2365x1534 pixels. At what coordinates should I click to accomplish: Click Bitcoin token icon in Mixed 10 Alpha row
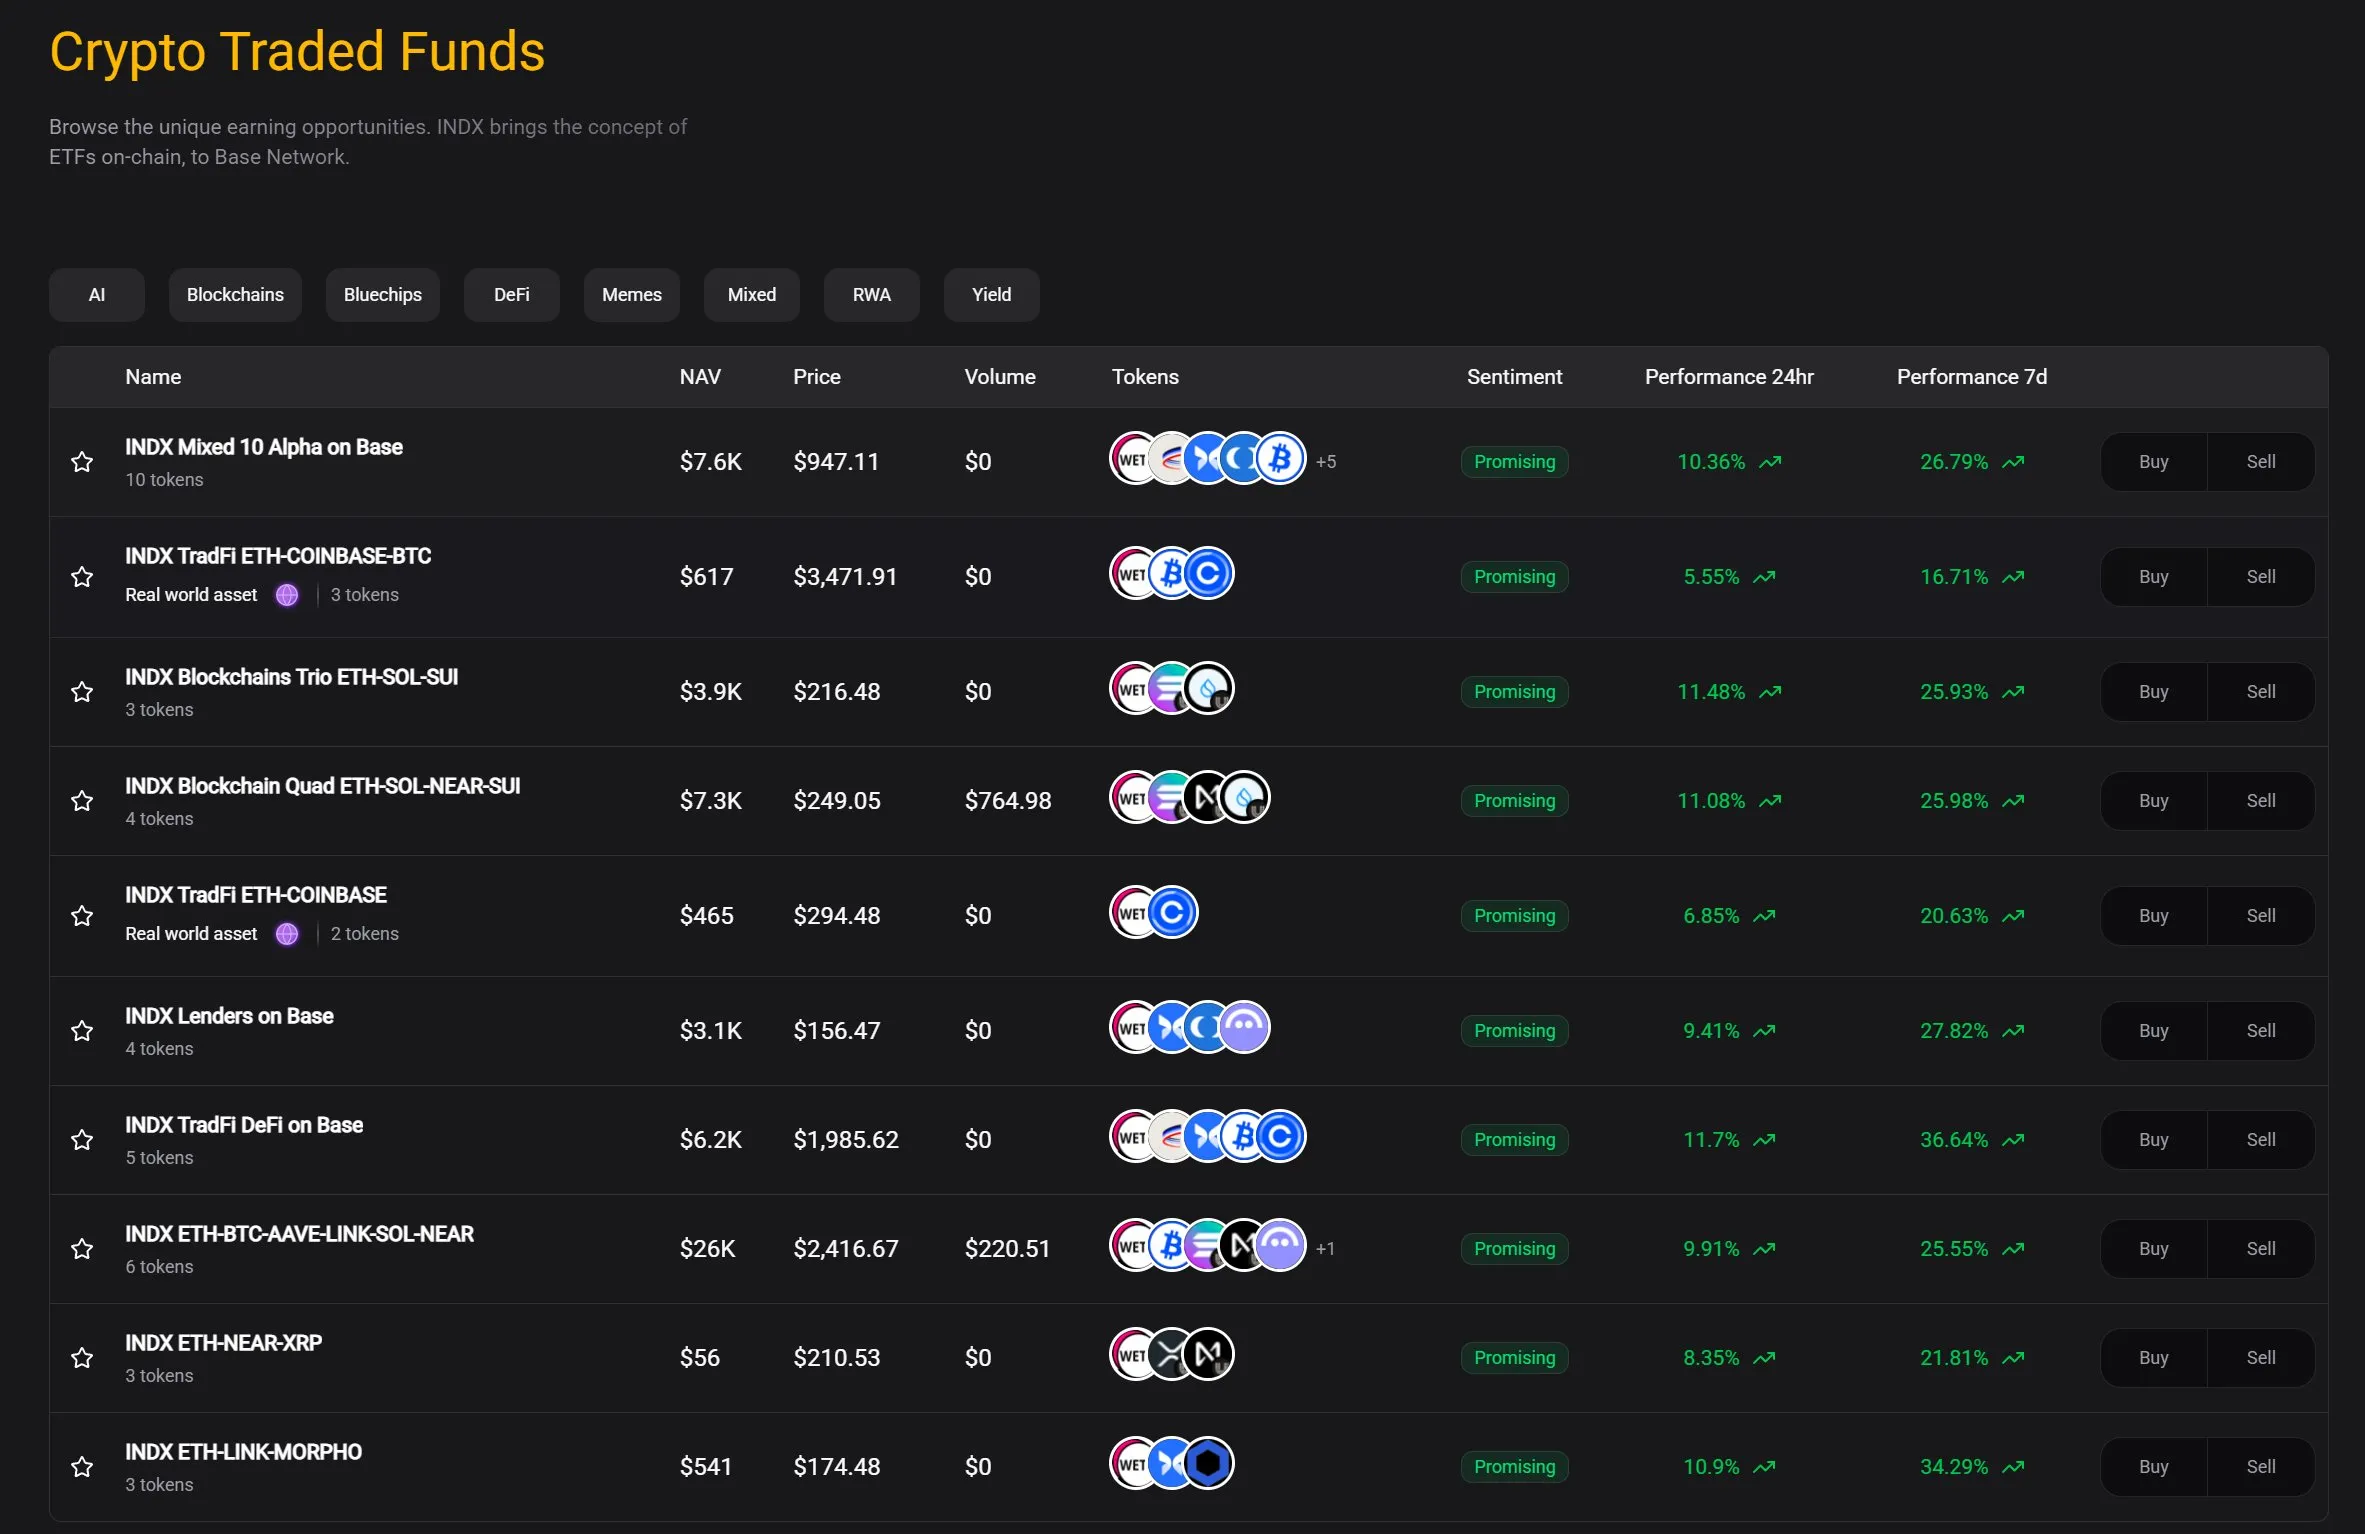(x=1281, y=459)
